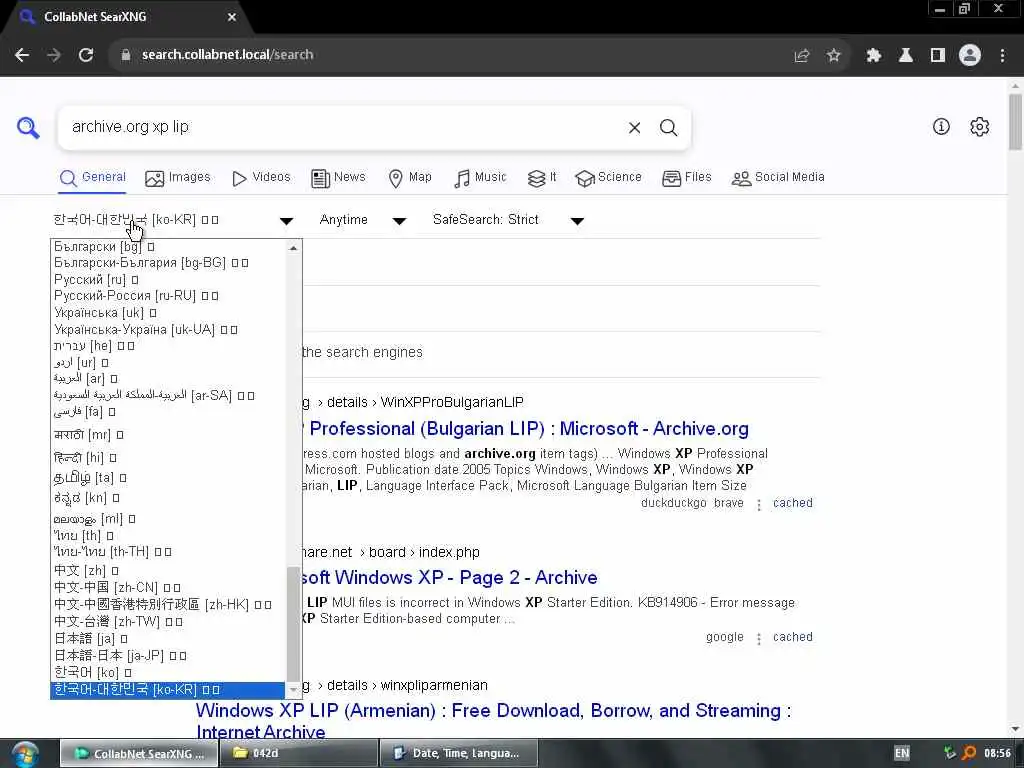The height and width of the screenshot is (768, 1024).
Task: Choose Български [bg] language option
Action: coord(168,247)
